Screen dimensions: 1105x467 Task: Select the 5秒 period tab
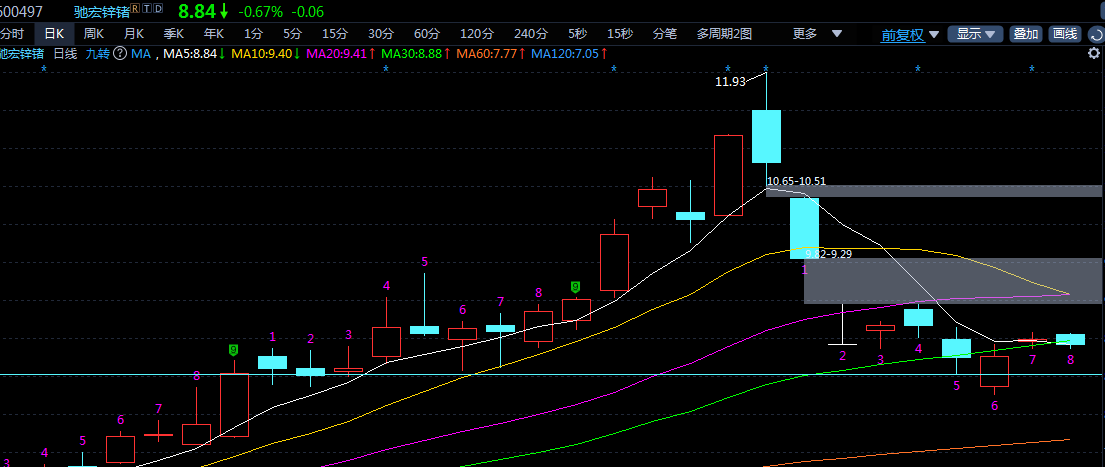click(x=577, y=34)
